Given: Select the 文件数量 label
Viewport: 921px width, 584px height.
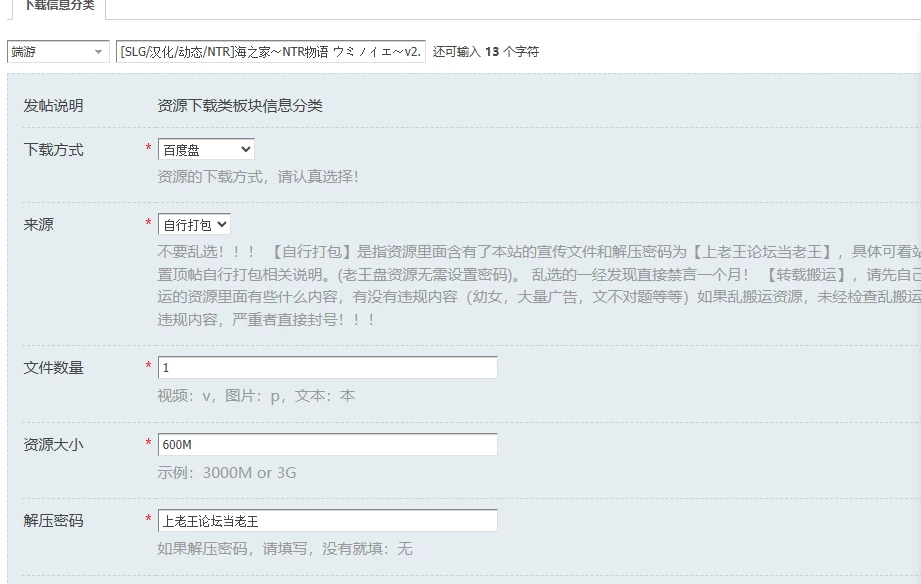Looking at the screenshot, I should [53, 368].
